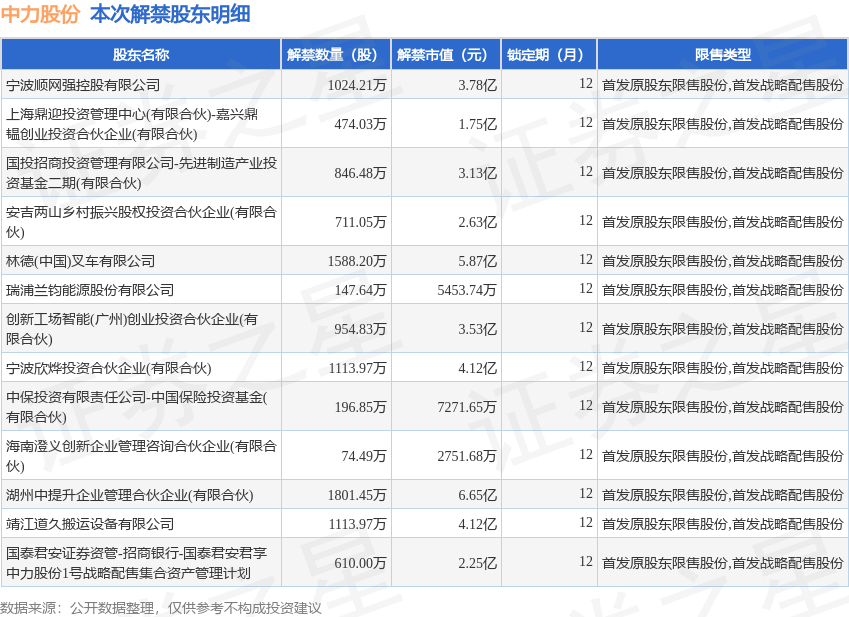This screenshot has width=849, height=617.
Task: Select the 股东名称 column header
Action: tap(141, 55)
